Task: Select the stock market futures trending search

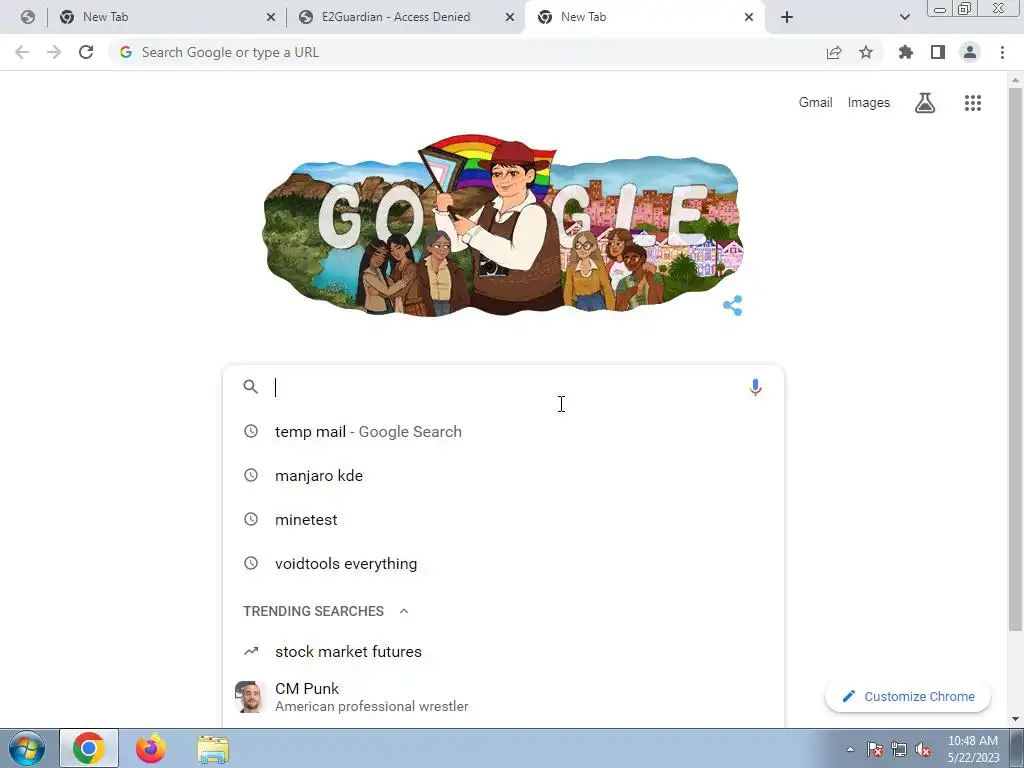Action: (503, 651)
